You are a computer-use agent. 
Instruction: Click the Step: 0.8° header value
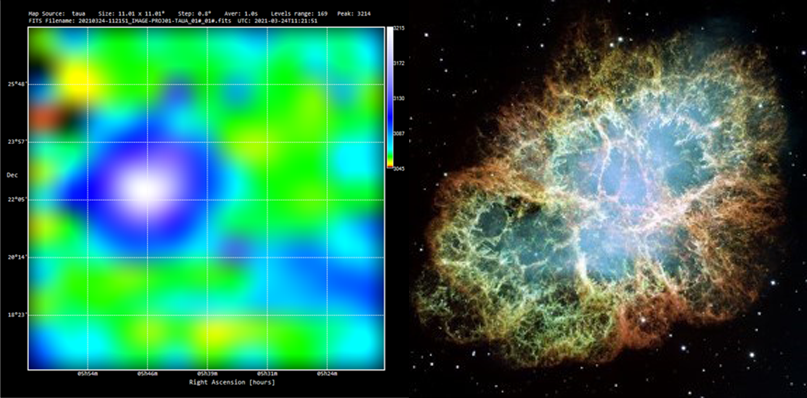coord(196,13)
